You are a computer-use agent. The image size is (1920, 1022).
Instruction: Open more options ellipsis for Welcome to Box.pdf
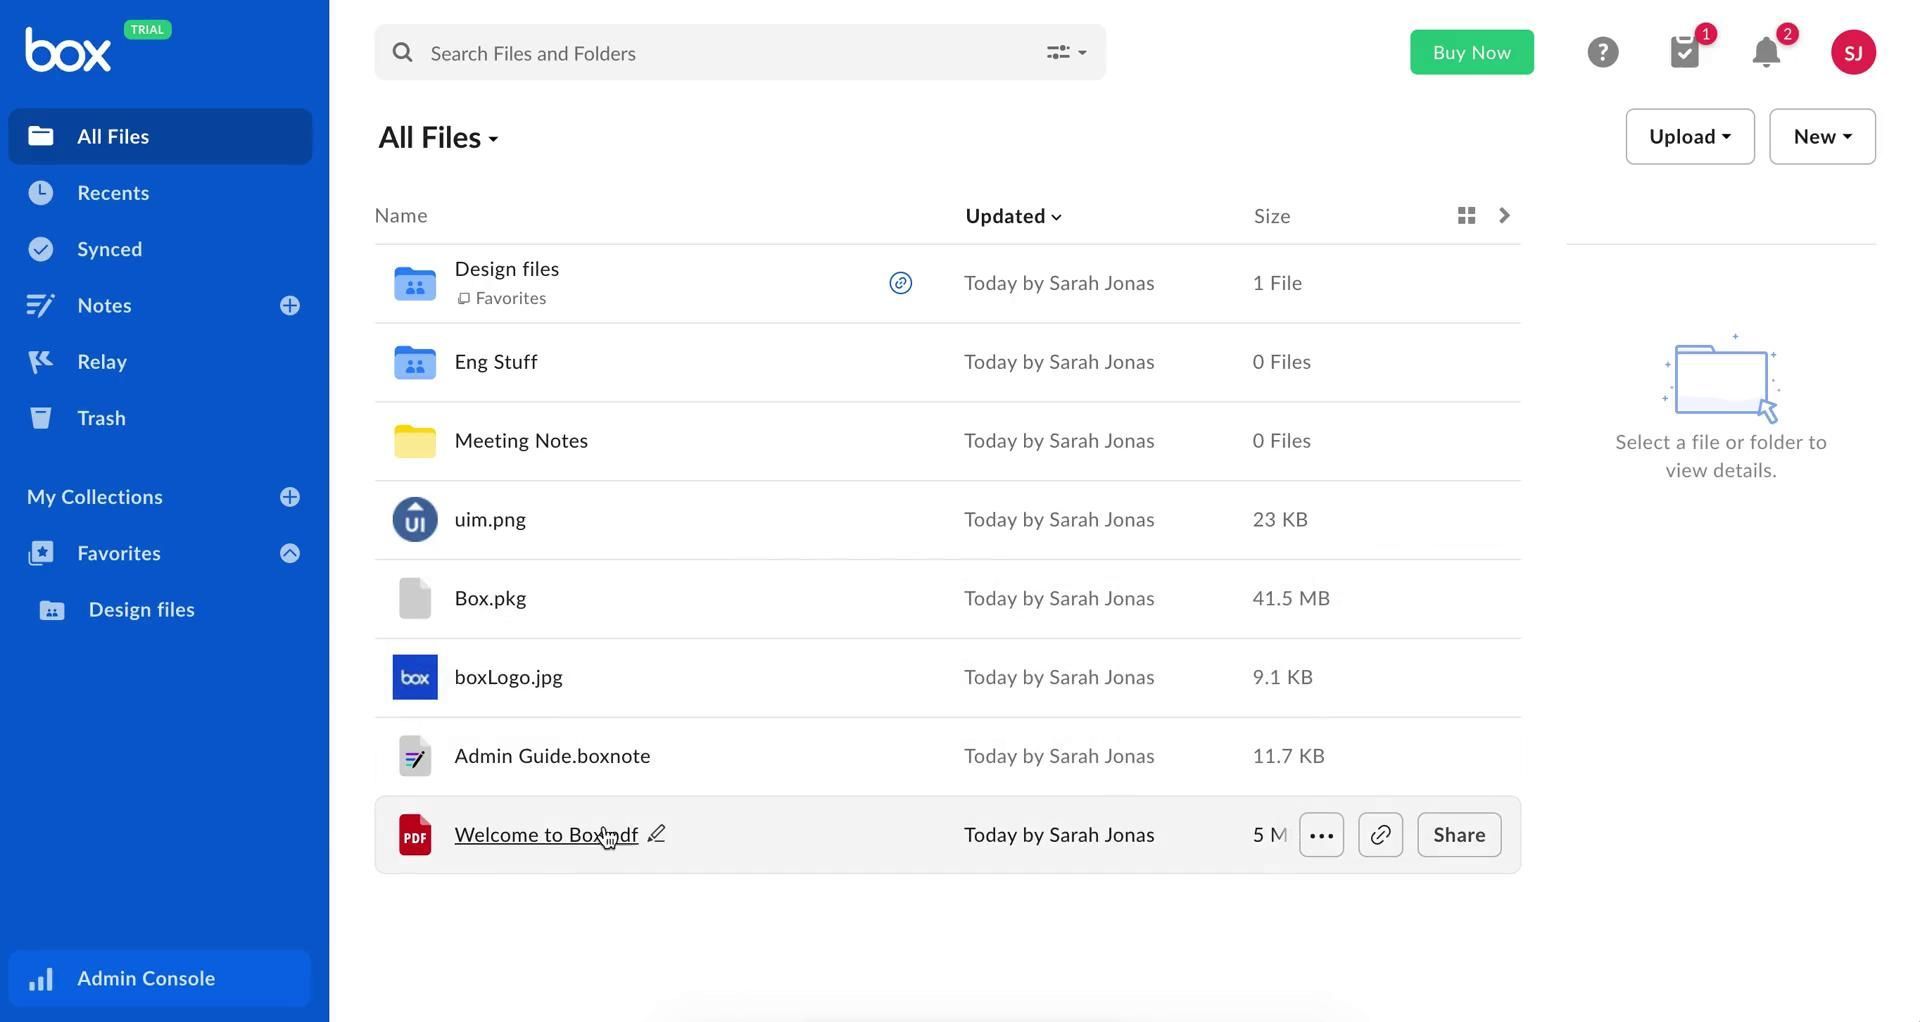[1321, 835]
